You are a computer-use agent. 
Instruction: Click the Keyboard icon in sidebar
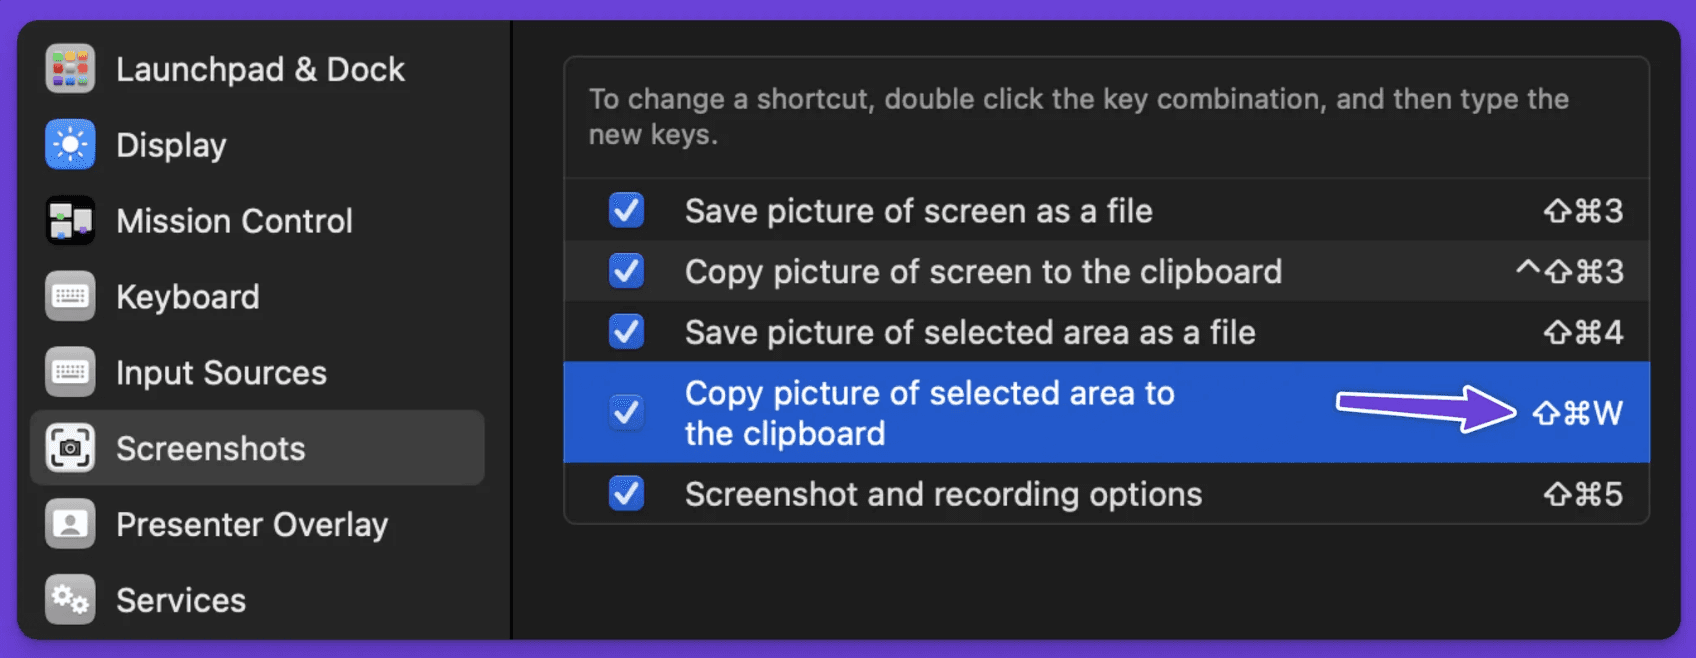(x=70, y=297)
